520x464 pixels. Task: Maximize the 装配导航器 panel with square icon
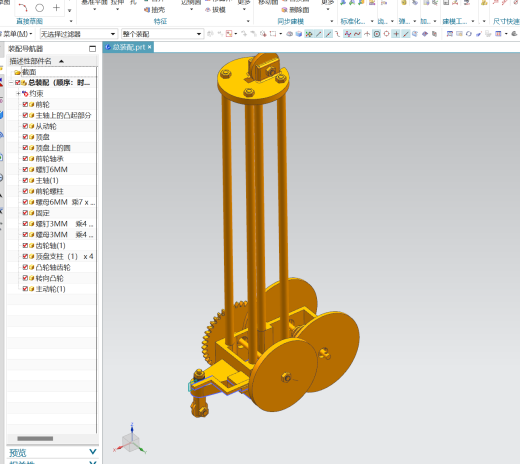tap(92, 49)
